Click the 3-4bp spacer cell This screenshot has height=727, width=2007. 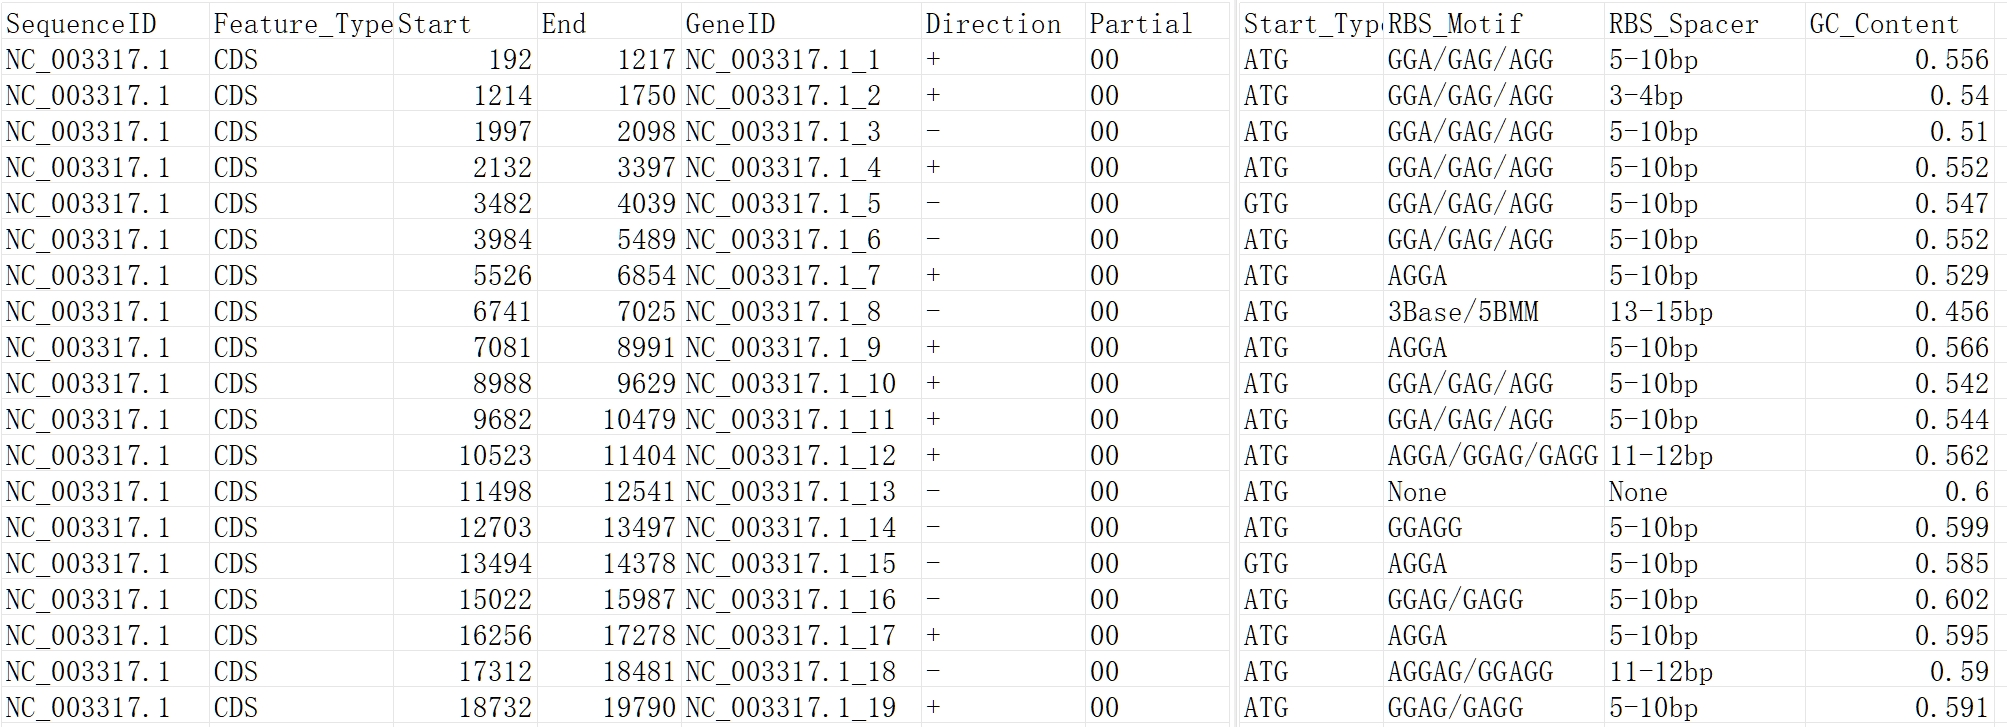[x=1704, y=96]
